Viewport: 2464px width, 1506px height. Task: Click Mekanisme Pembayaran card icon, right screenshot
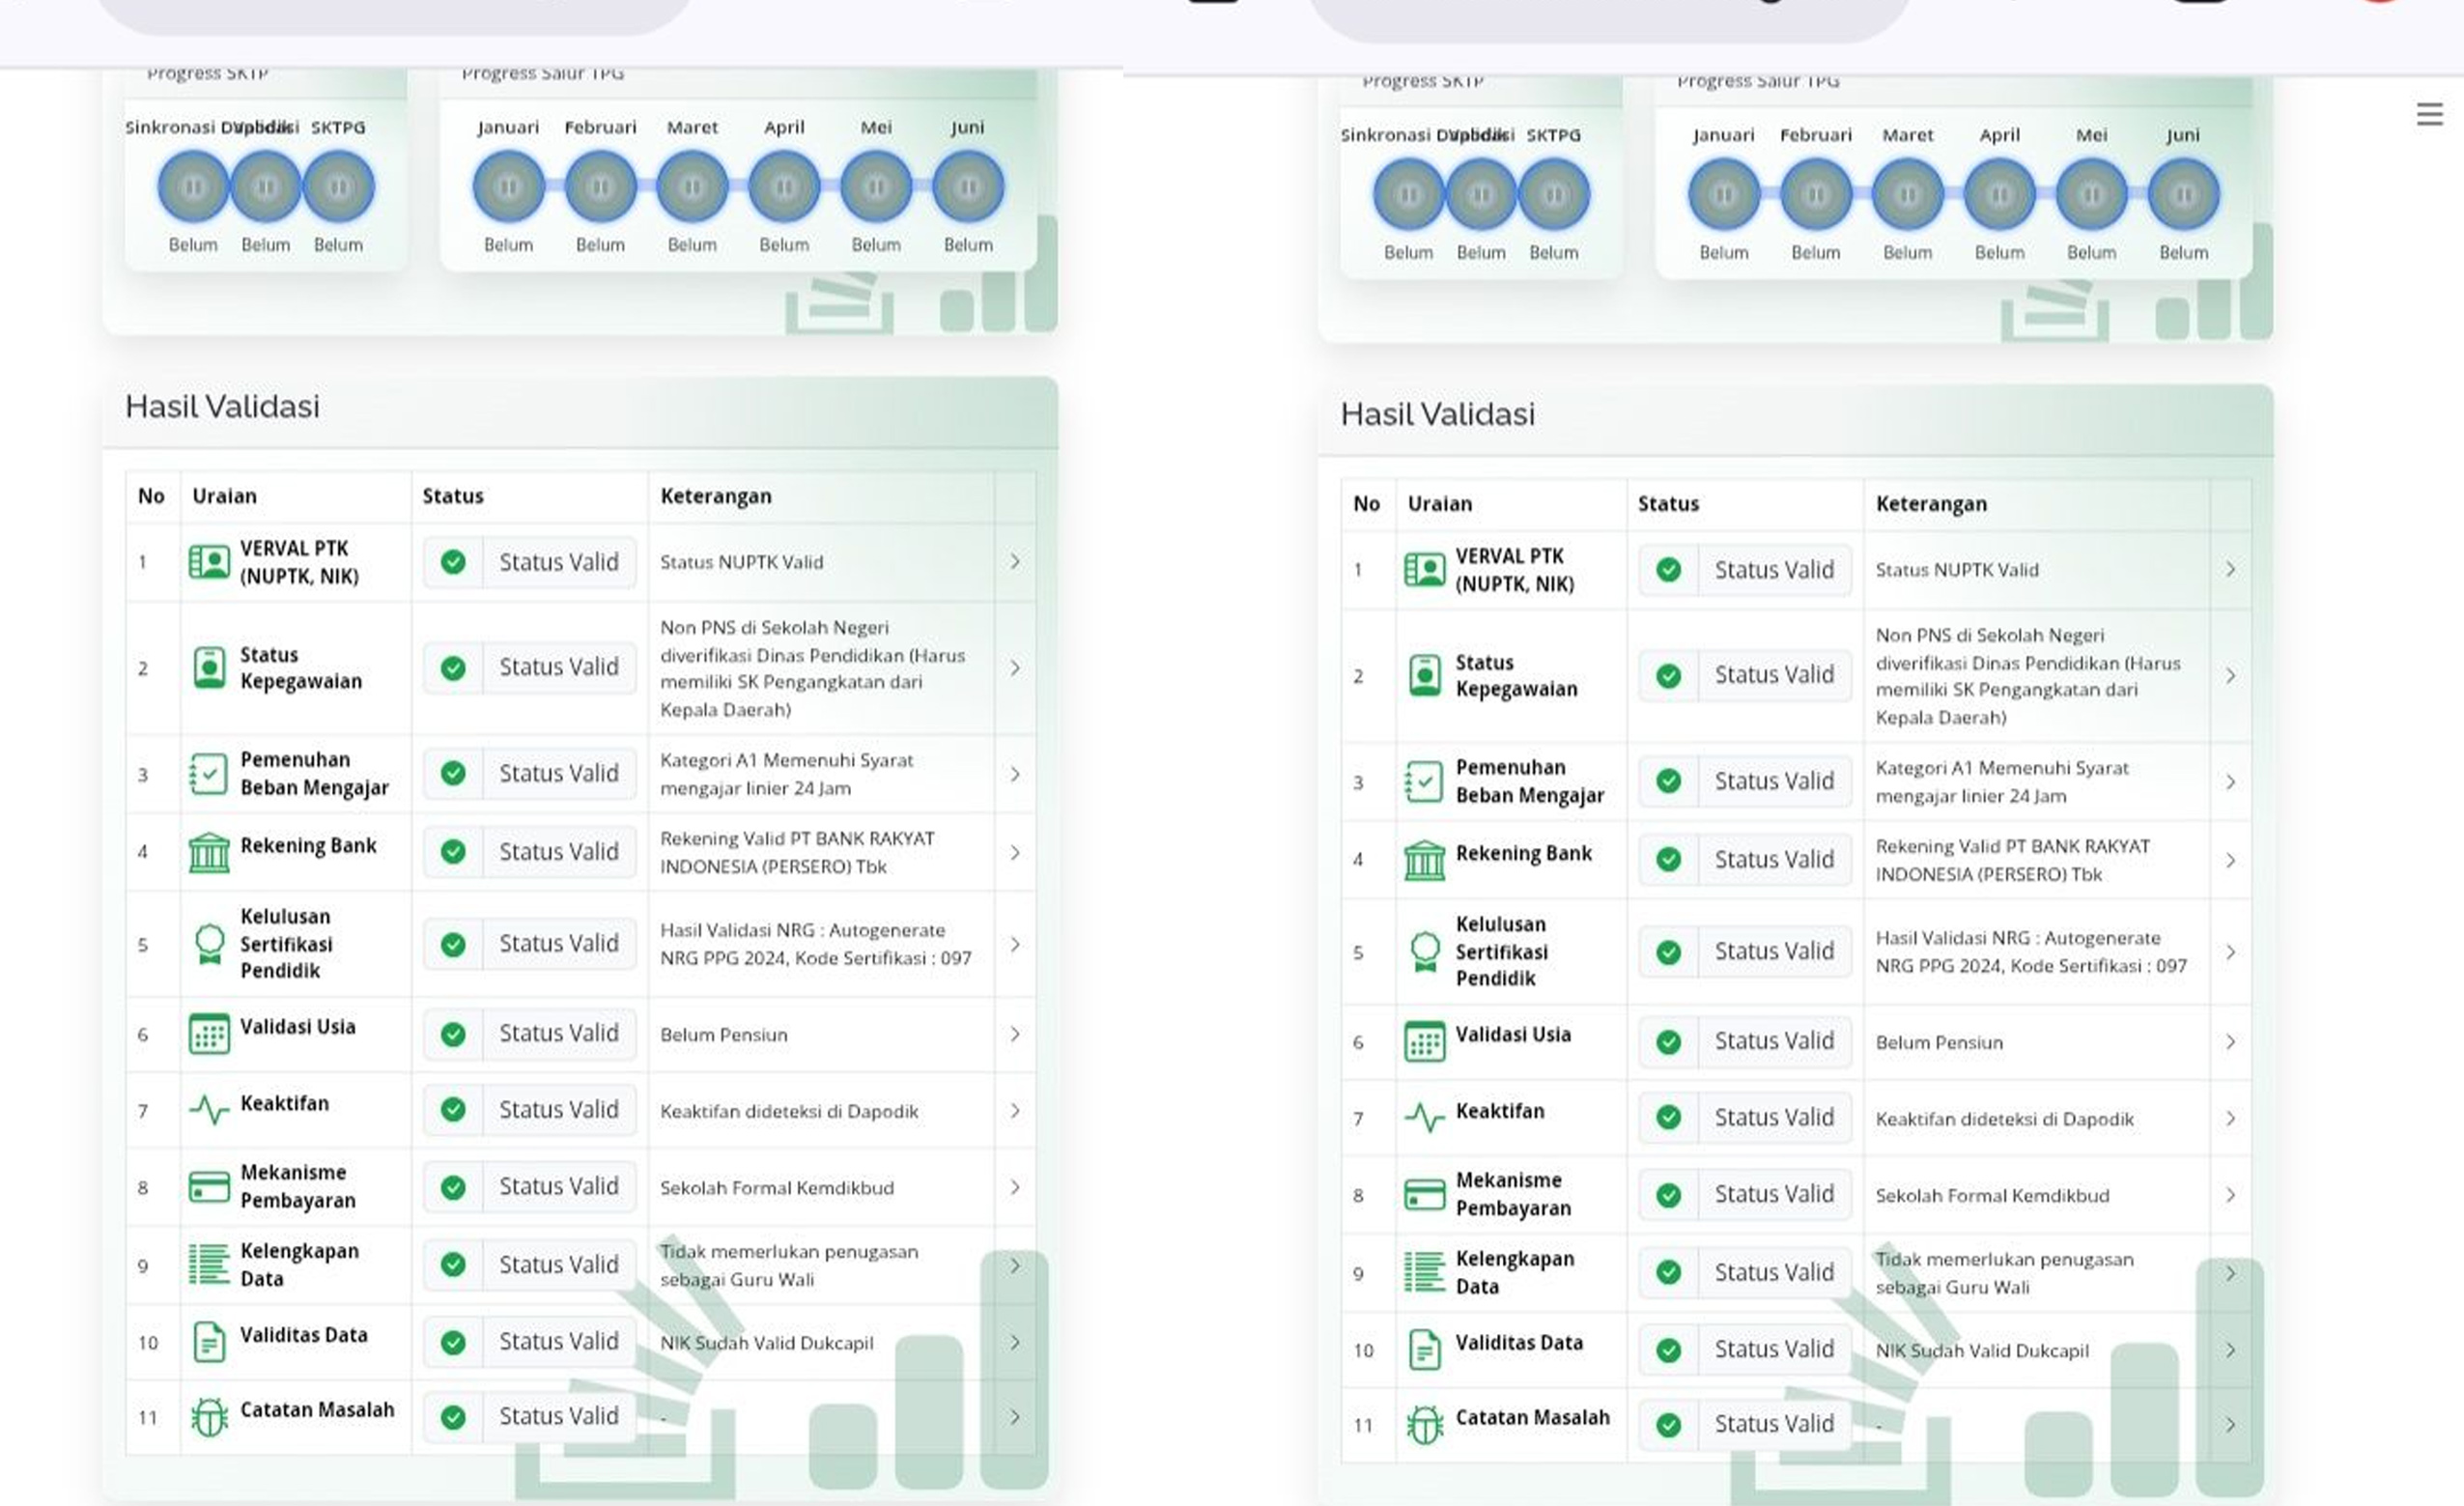(x=1424, y=1195)
